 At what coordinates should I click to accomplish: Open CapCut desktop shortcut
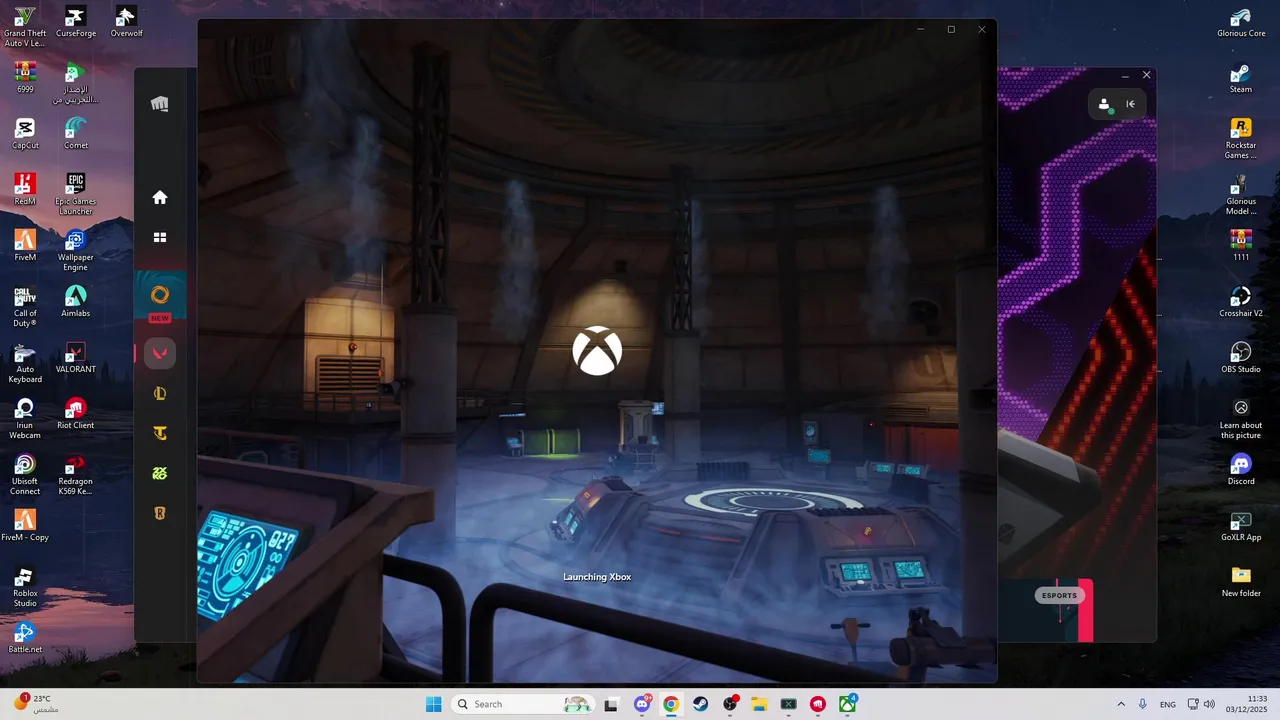pos(25,134)
